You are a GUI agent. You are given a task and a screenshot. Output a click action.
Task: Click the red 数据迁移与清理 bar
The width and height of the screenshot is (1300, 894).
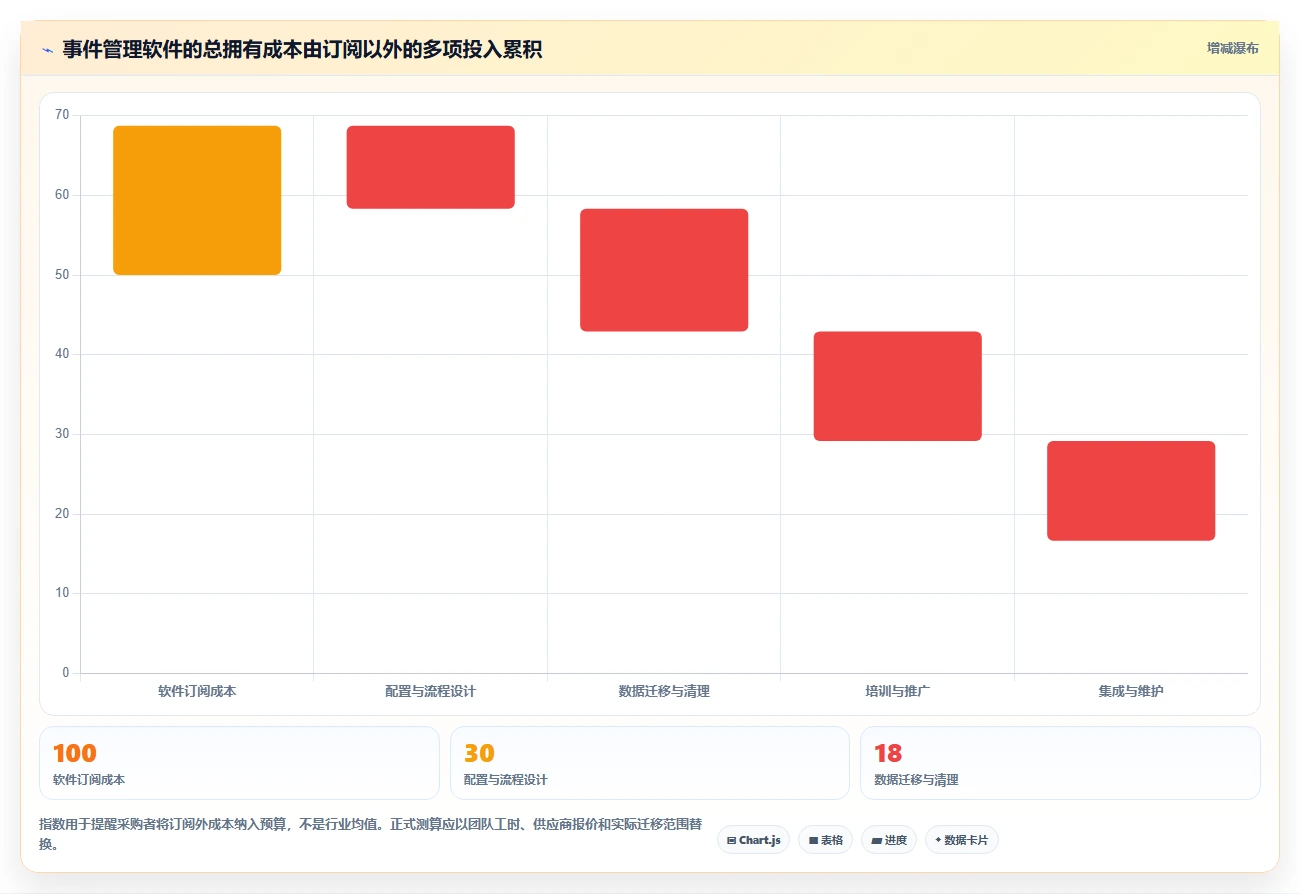click(x=664, y=270)
